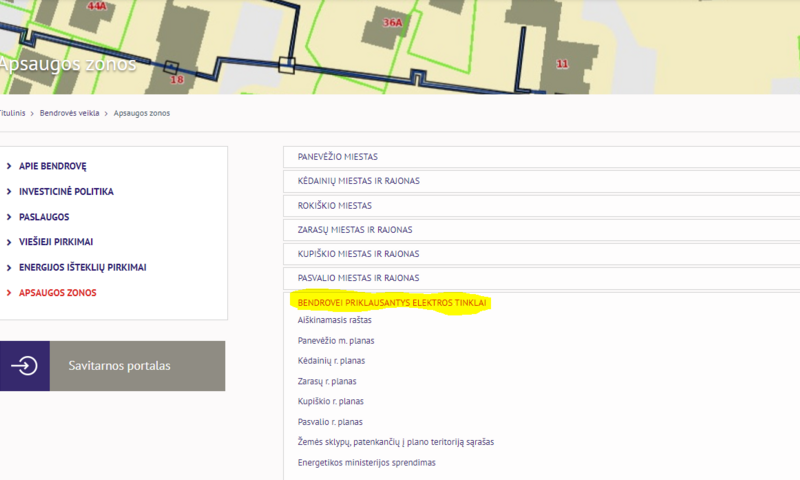The image size is (800, 480).
Task: Open the Aiškinamasis raštas link
Action: [335, 320]
